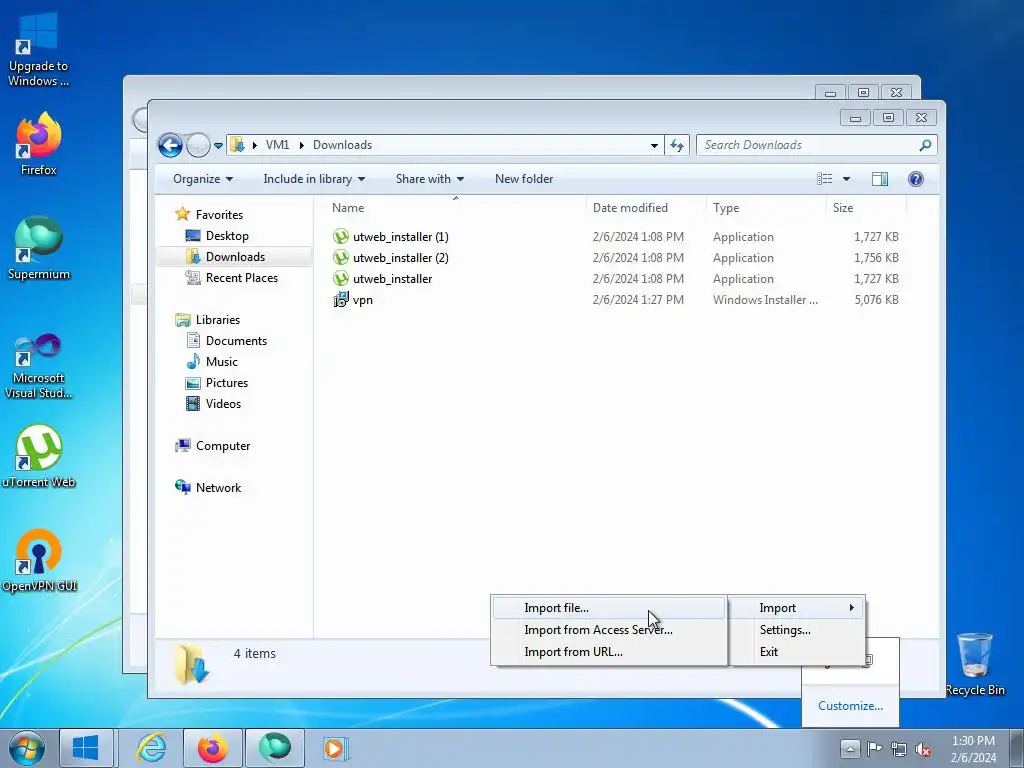Open Upgrade to Windows desktop shortcut

39,49
